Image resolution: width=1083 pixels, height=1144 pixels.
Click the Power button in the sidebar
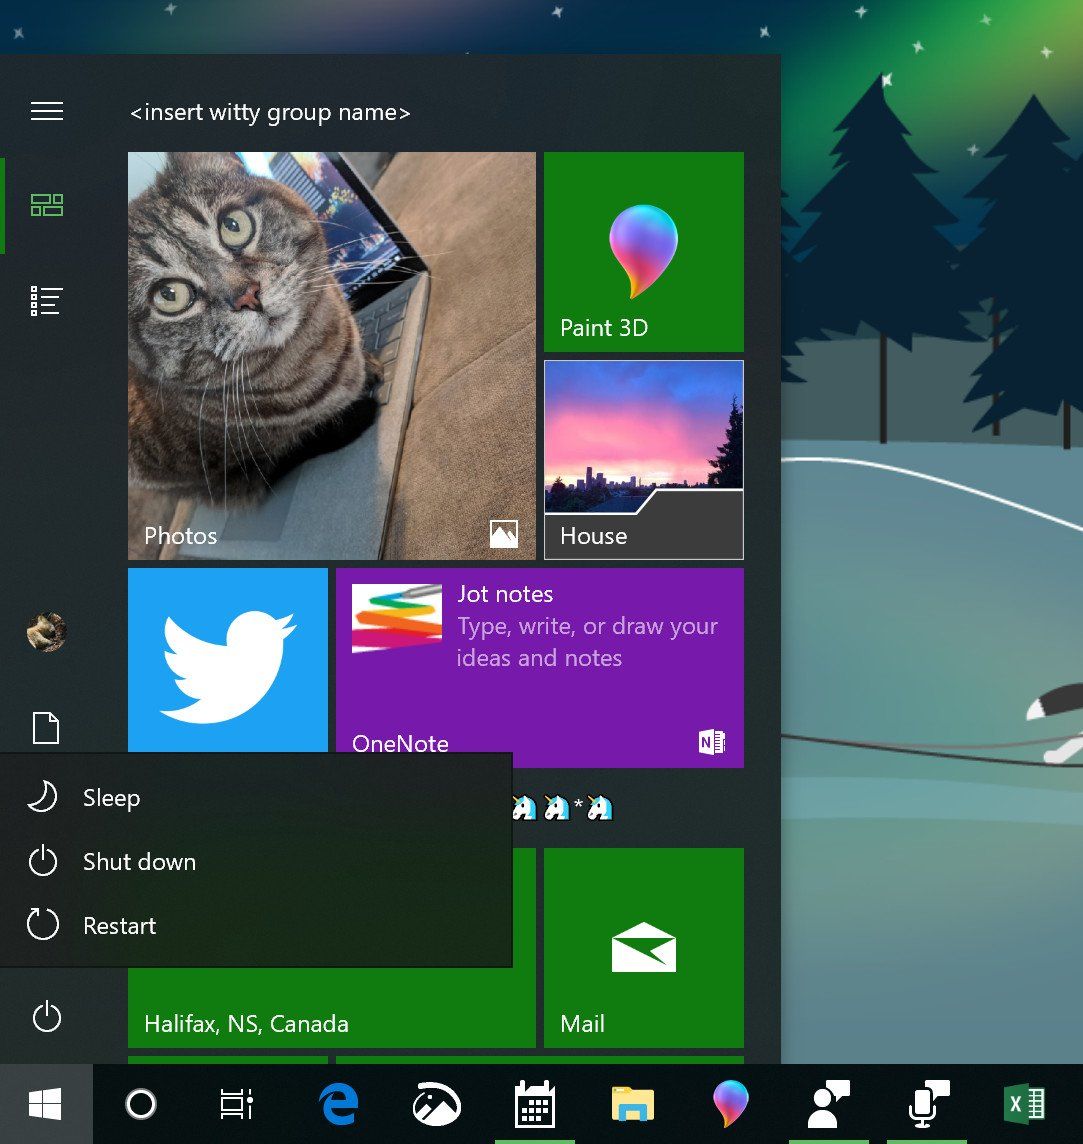point(46,1016)
